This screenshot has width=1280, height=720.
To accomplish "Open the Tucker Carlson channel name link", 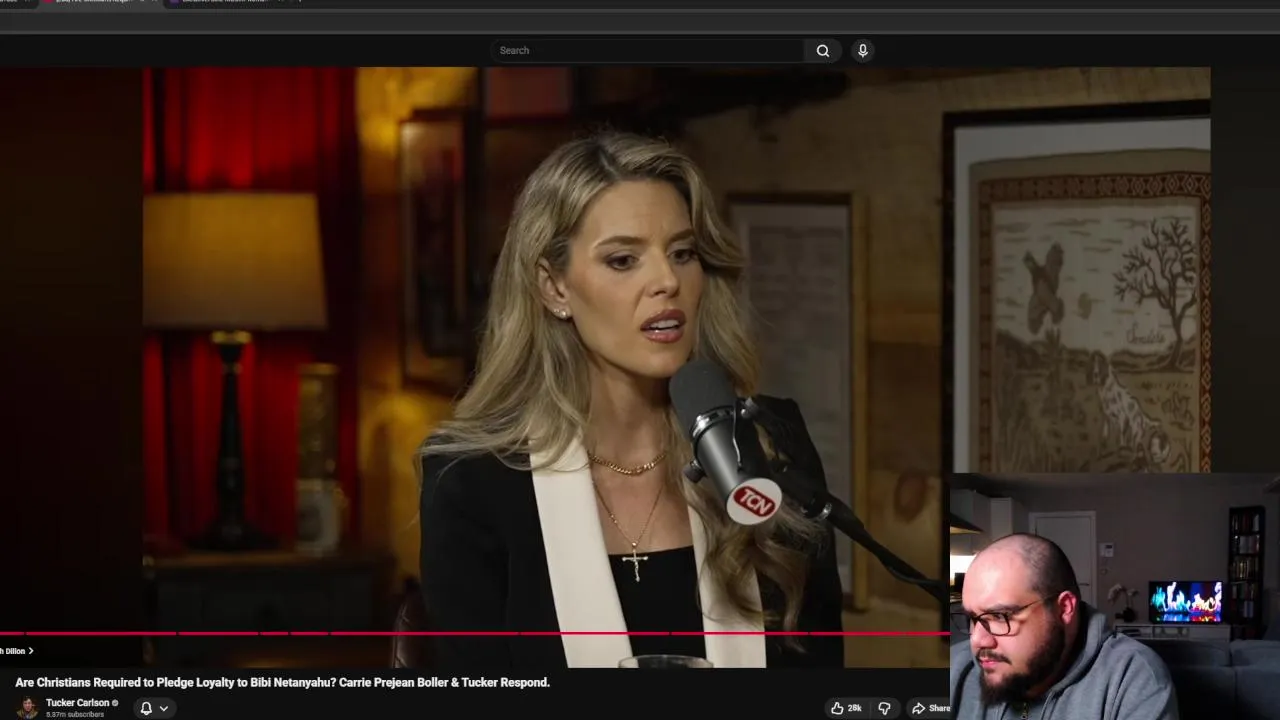I will click(x=77, y=703).
